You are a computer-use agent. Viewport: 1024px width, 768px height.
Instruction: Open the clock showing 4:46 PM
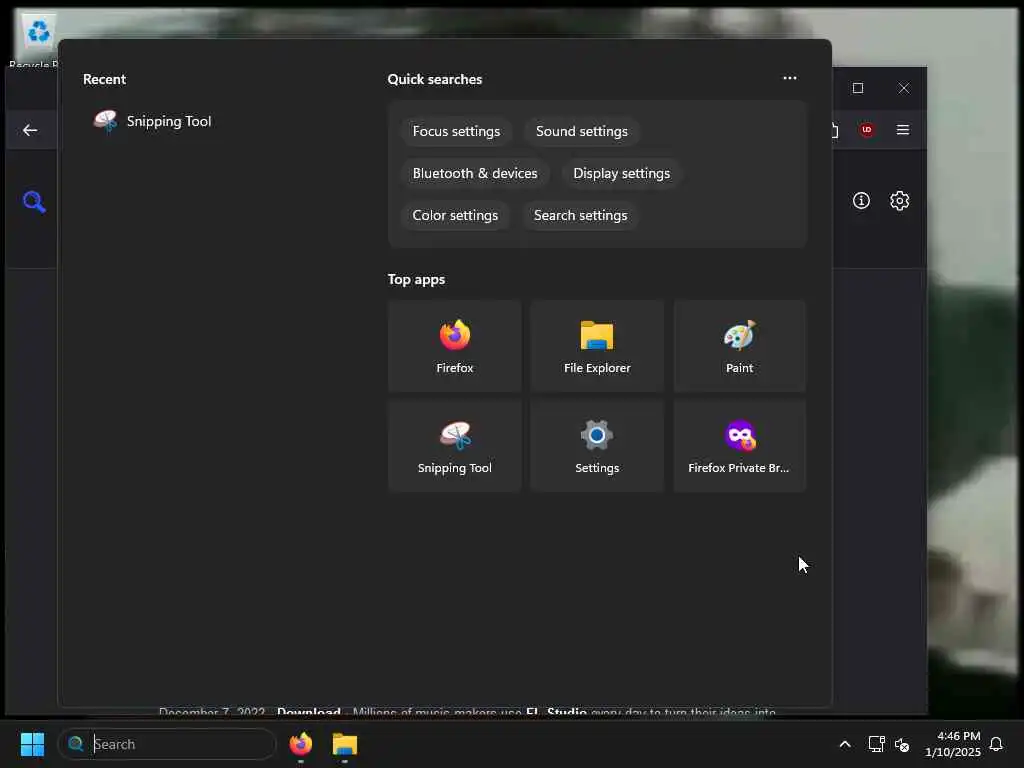coord(952,744)
